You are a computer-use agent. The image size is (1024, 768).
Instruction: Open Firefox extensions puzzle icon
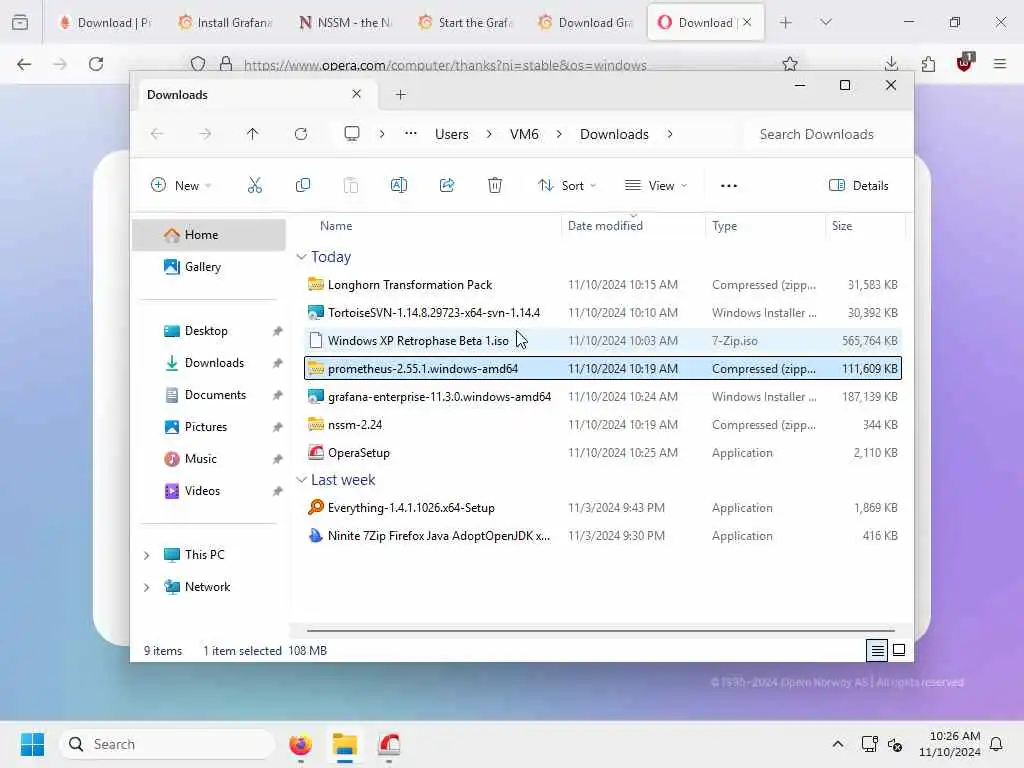[928, 64]
